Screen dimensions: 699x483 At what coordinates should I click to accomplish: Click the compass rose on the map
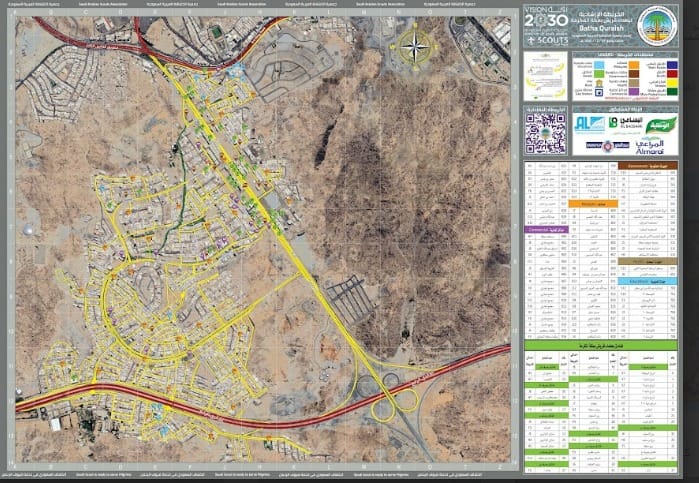point(413,44)
